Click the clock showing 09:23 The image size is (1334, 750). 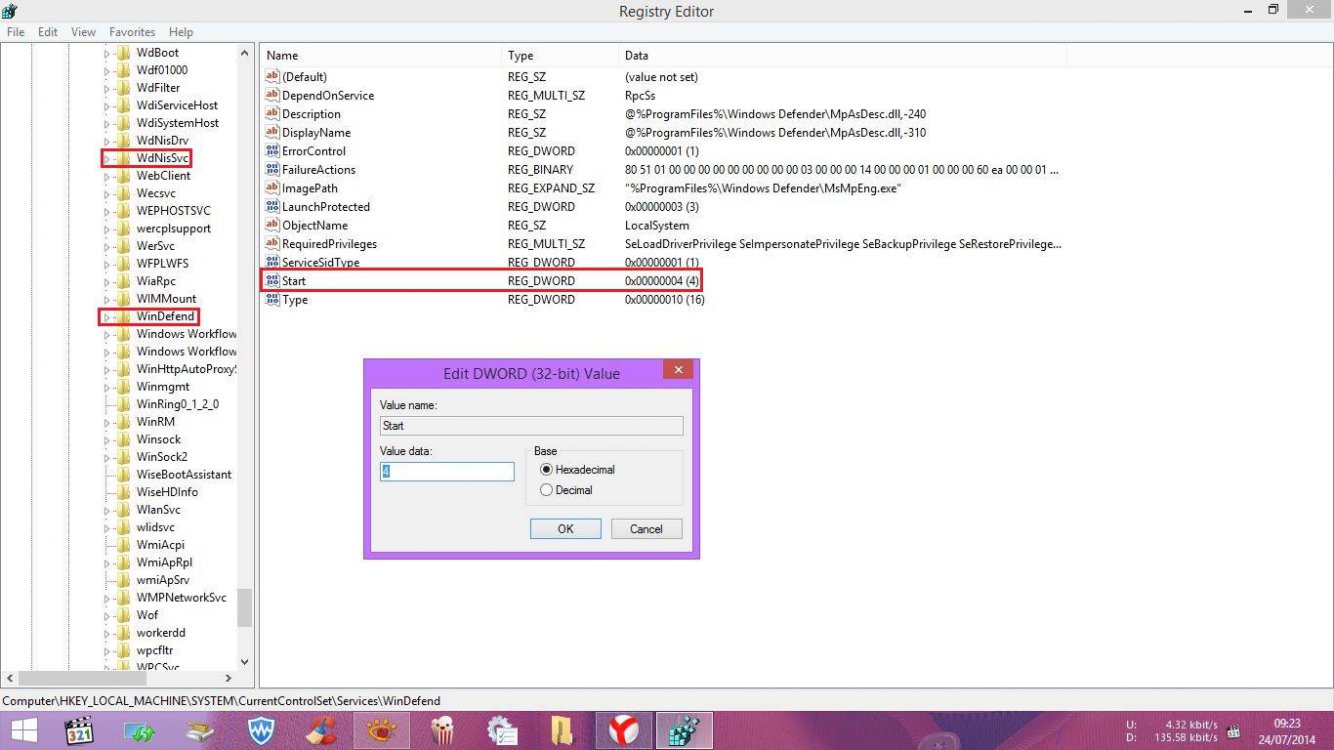(1288, 723)
